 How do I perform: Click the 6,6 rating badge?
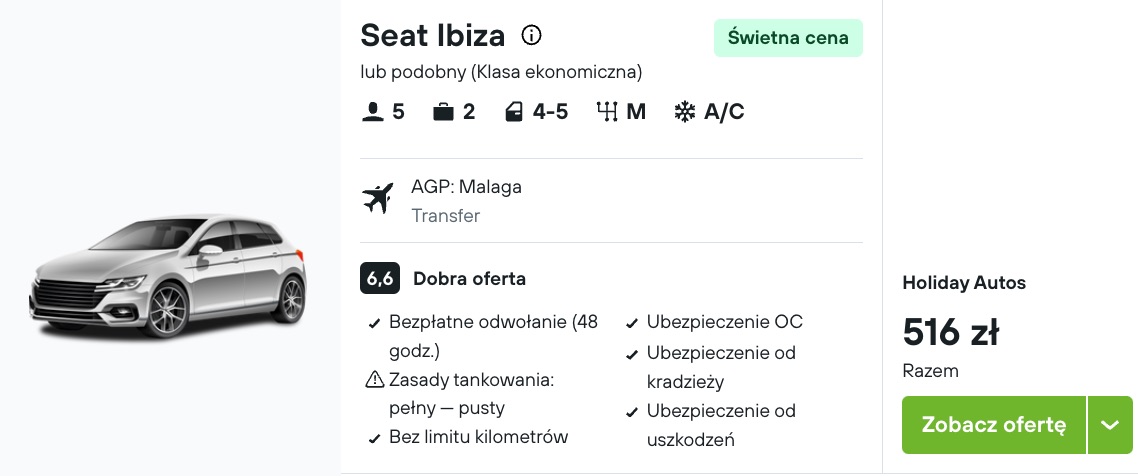coord(380,278)
